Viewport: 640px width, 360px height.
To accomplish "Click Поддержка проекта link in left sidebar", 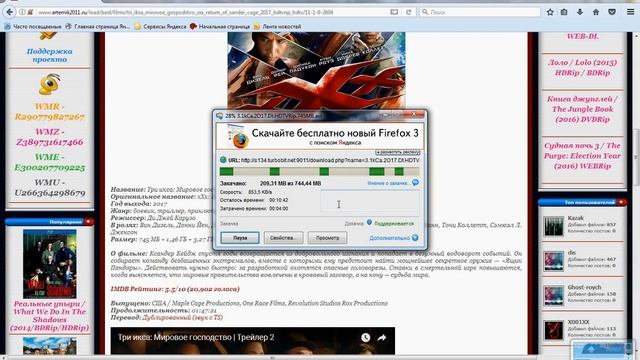I will tap(49, 55).
